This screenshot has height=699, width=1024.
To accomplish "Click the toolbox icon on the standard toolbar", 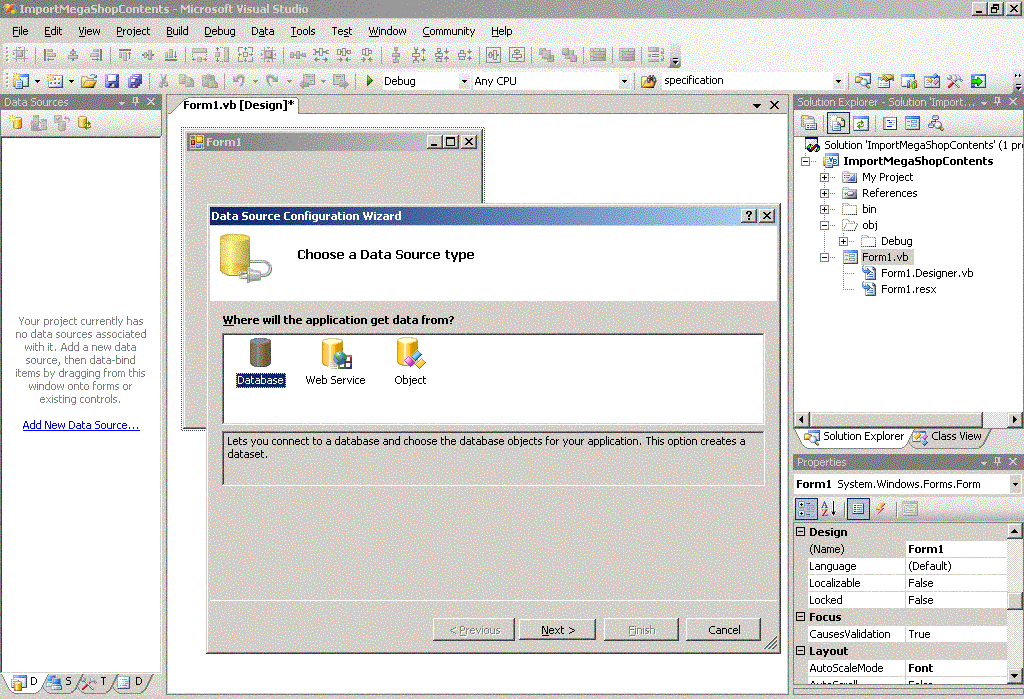I will coord(954,81).
